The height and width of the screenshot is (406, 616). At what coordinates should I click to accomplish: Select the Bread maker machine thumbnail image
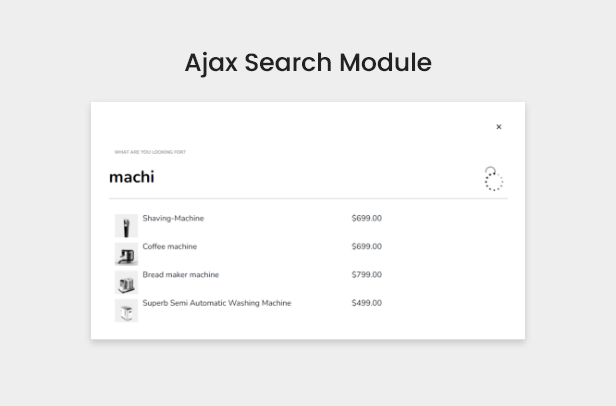pos(126,283)
